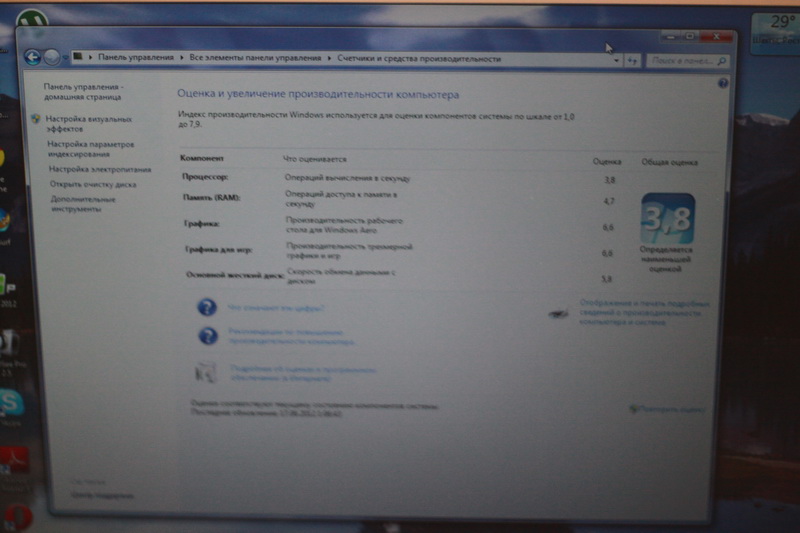Click the 29° weather gadget on desktop
This screenshot has width=800, height=533.
click(x=777, y=32)
